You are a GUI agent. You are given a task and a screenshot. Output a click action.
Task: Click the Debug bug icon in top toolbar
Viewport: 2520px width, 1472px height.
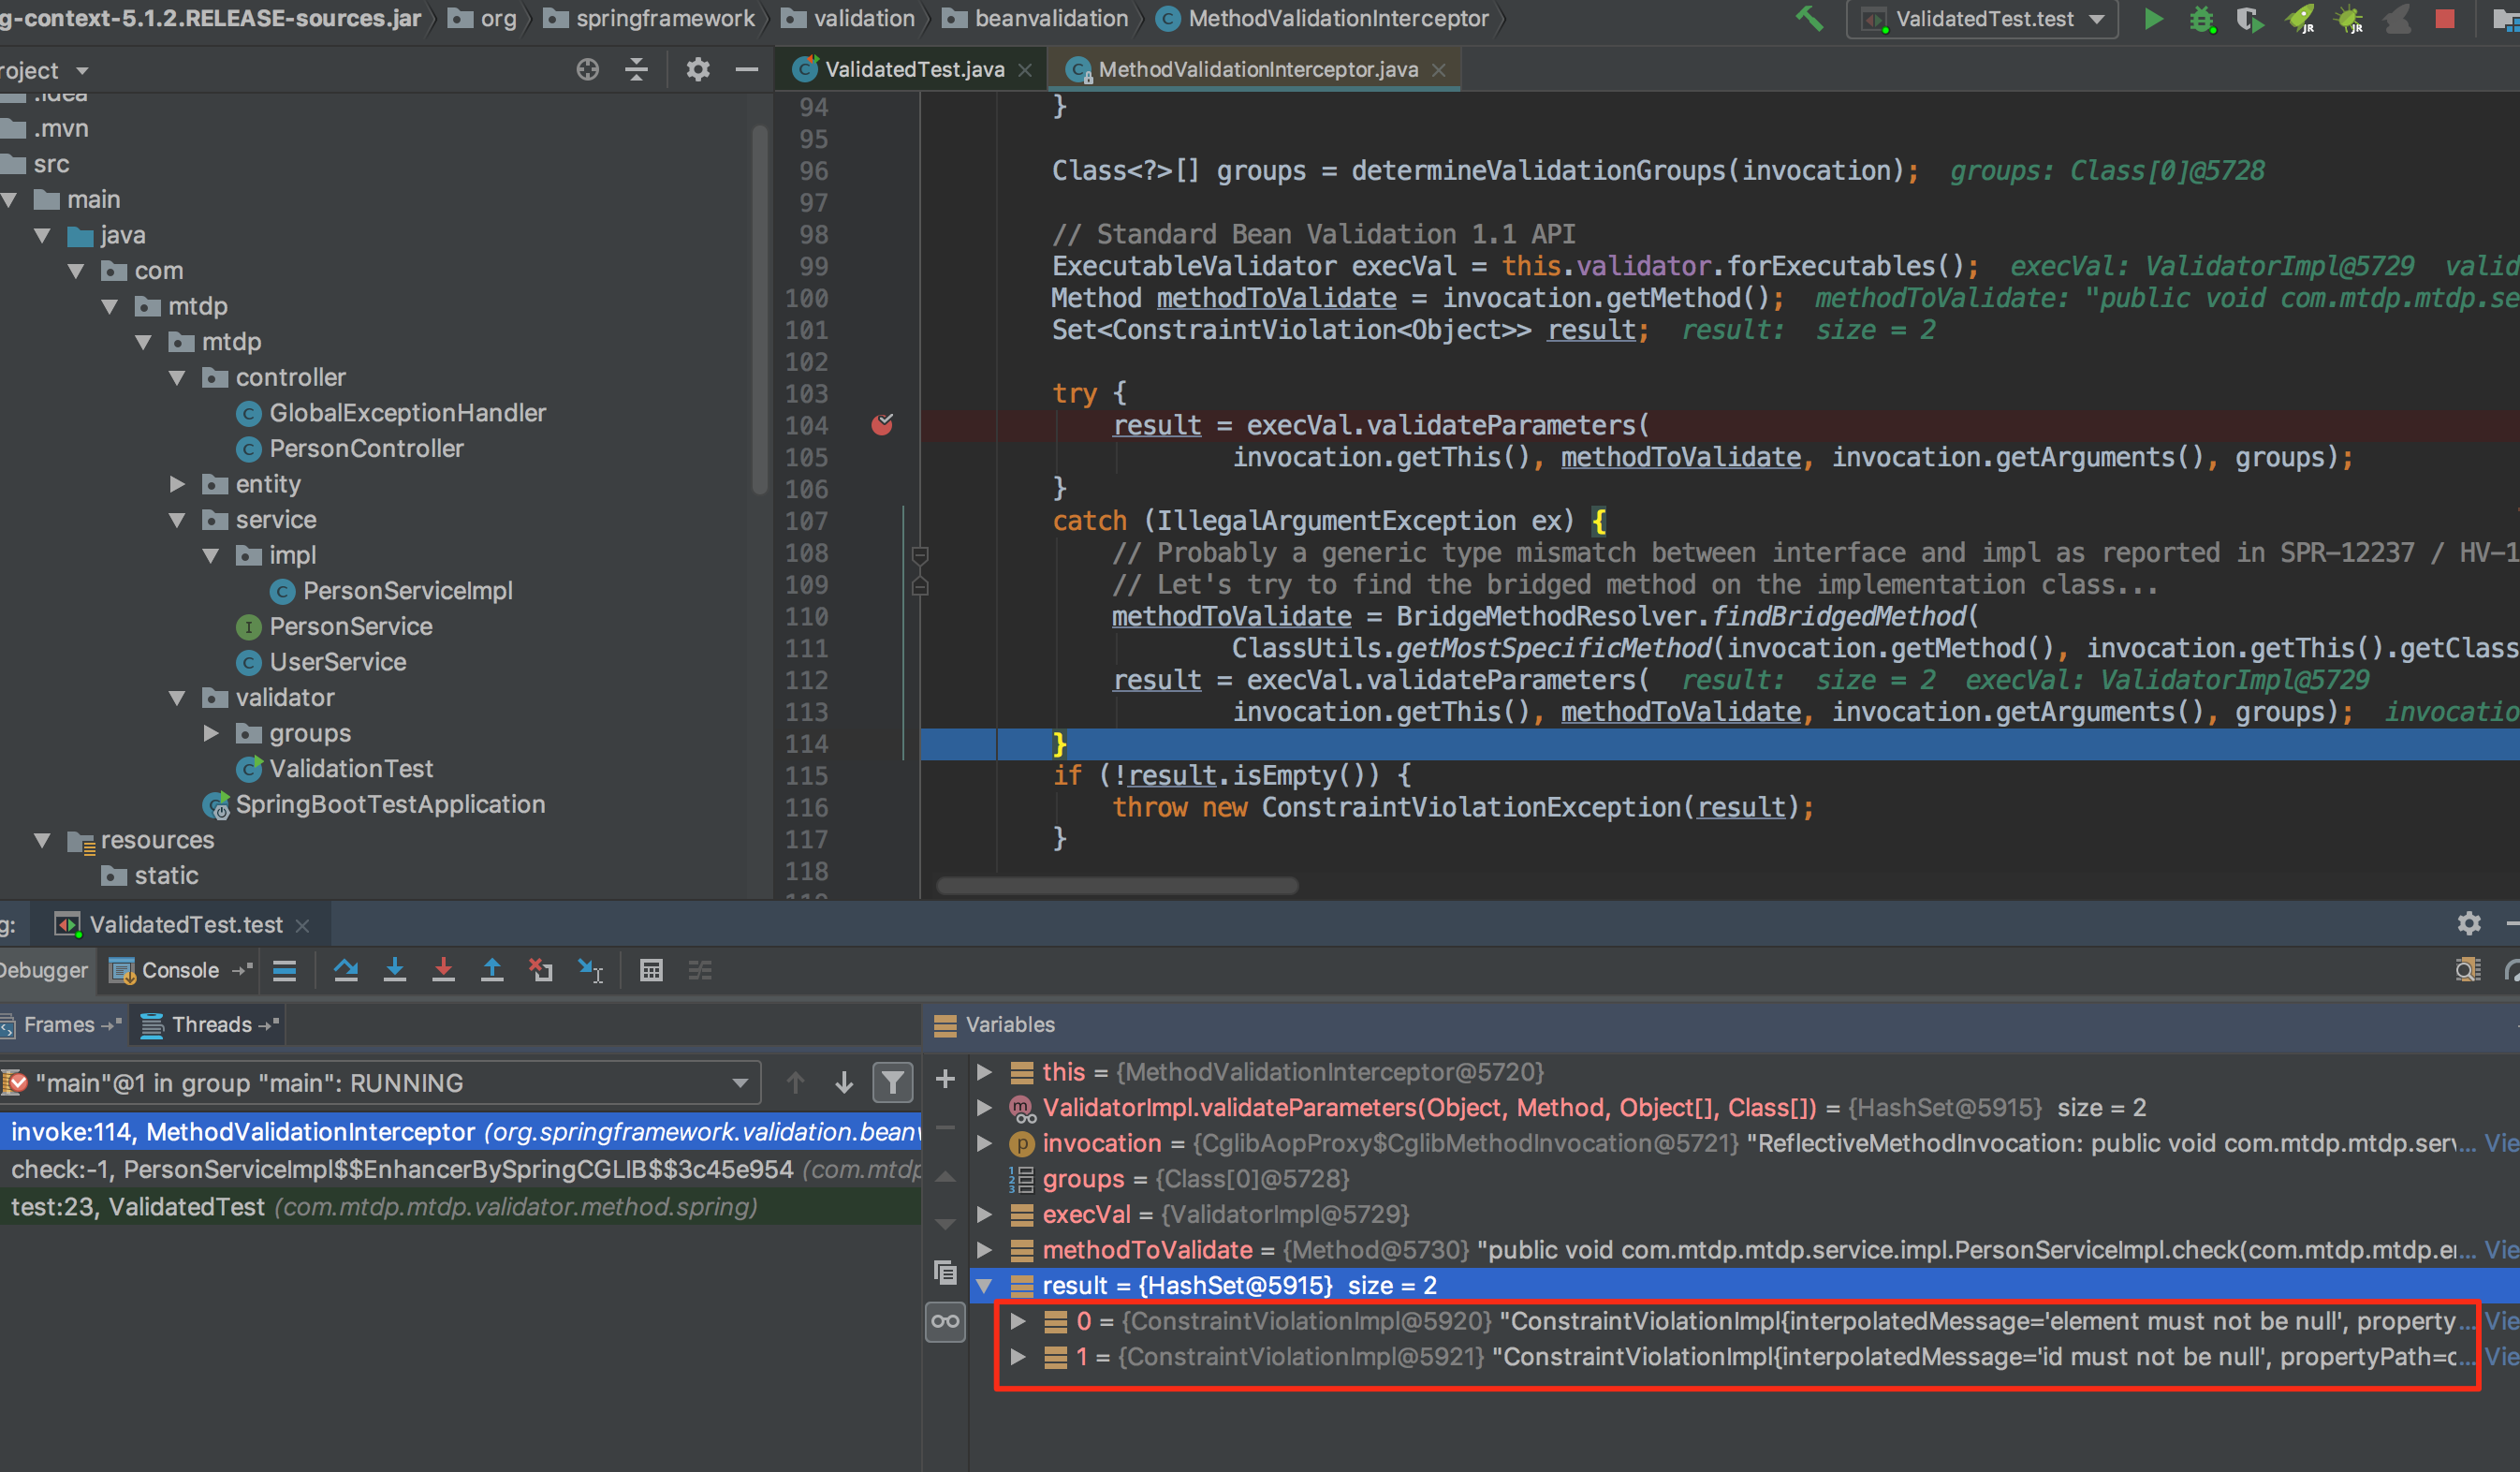point(2201,19)
